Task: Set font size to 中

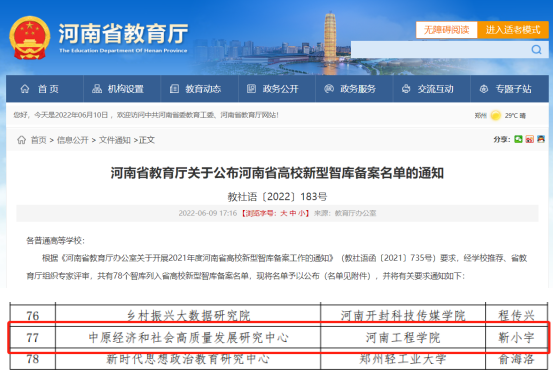Action: 293,213
